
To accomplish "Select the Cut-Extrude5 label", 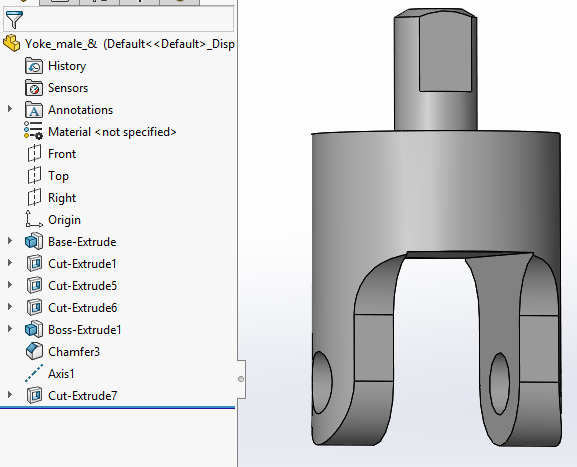I will (82, 286).
